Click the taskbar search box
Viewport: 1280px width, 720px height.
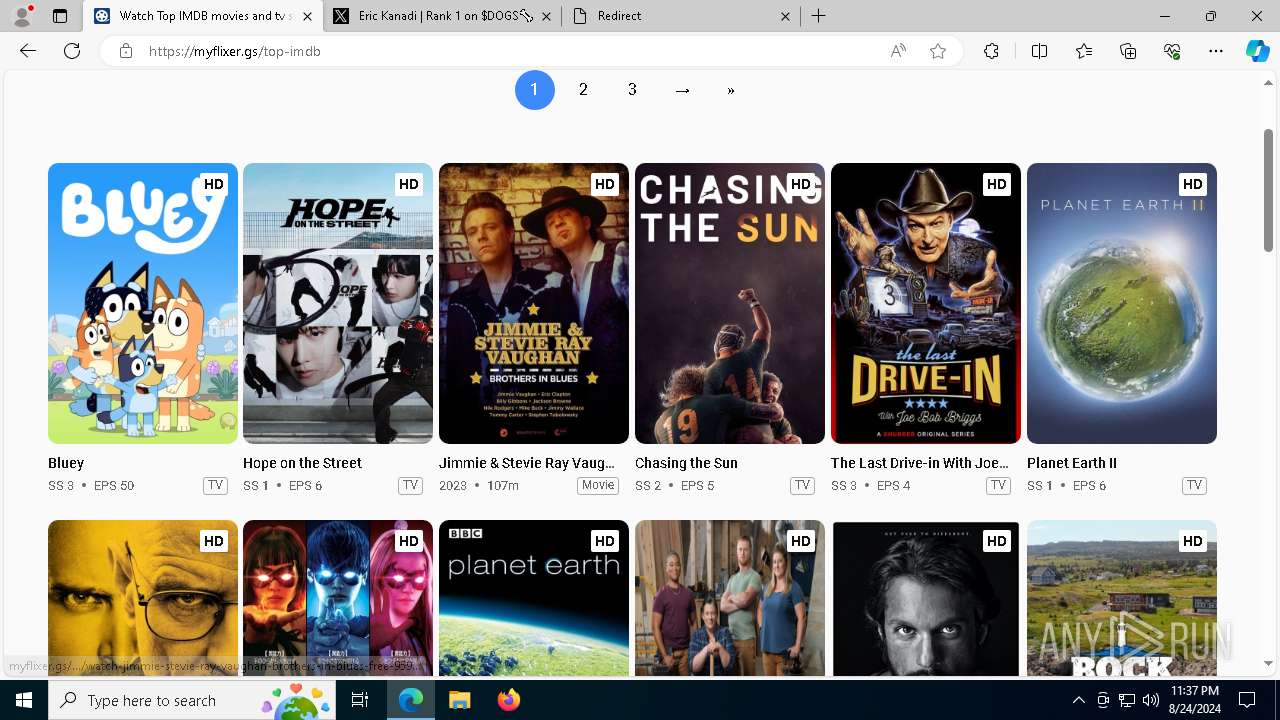click(194, 700)
